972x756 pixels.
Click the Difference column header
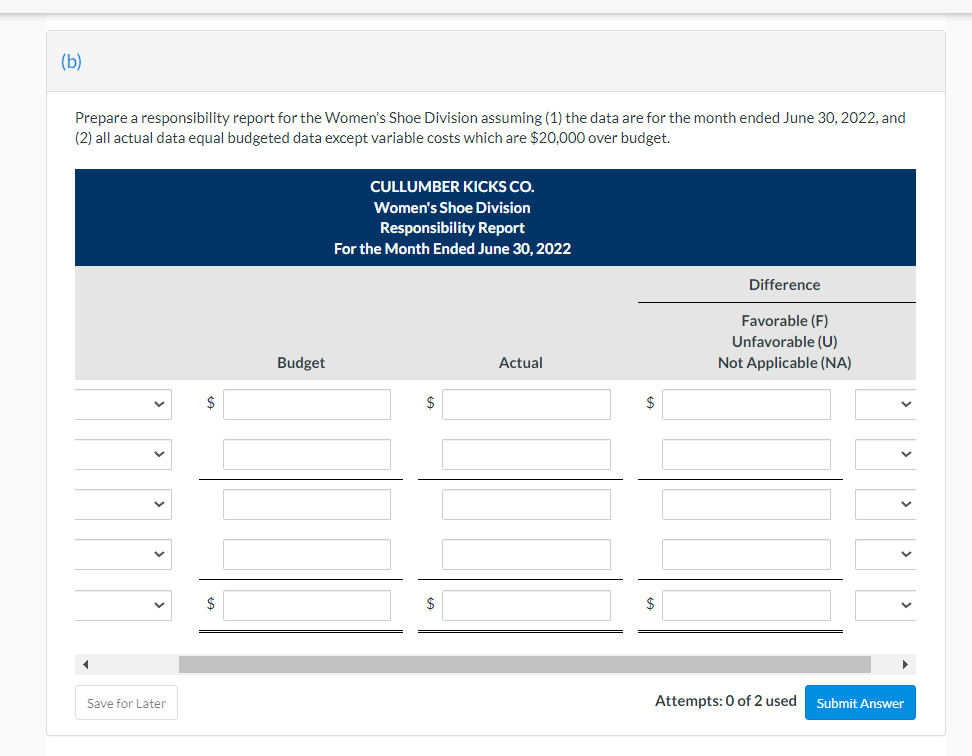tap(784, 284)
